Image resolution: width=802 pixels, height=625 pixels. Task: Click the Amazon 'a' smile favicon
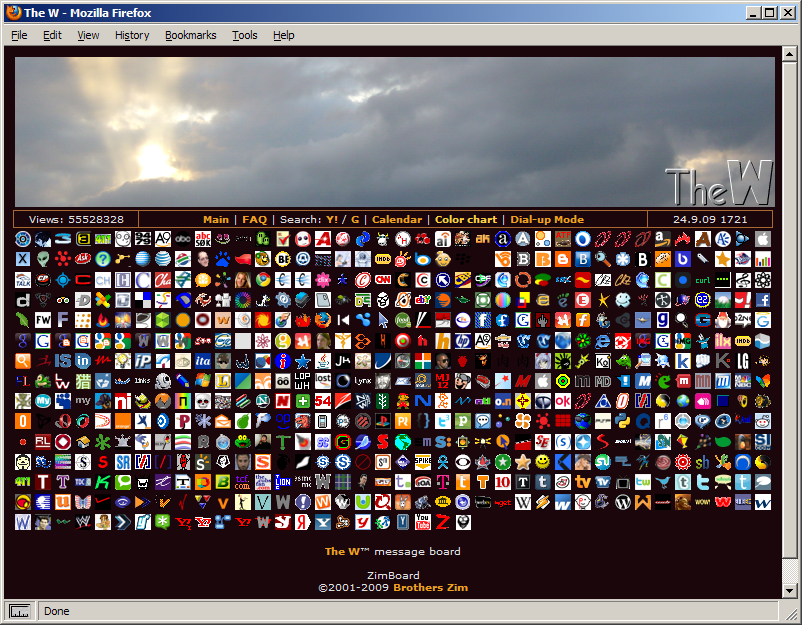point(663,238)
